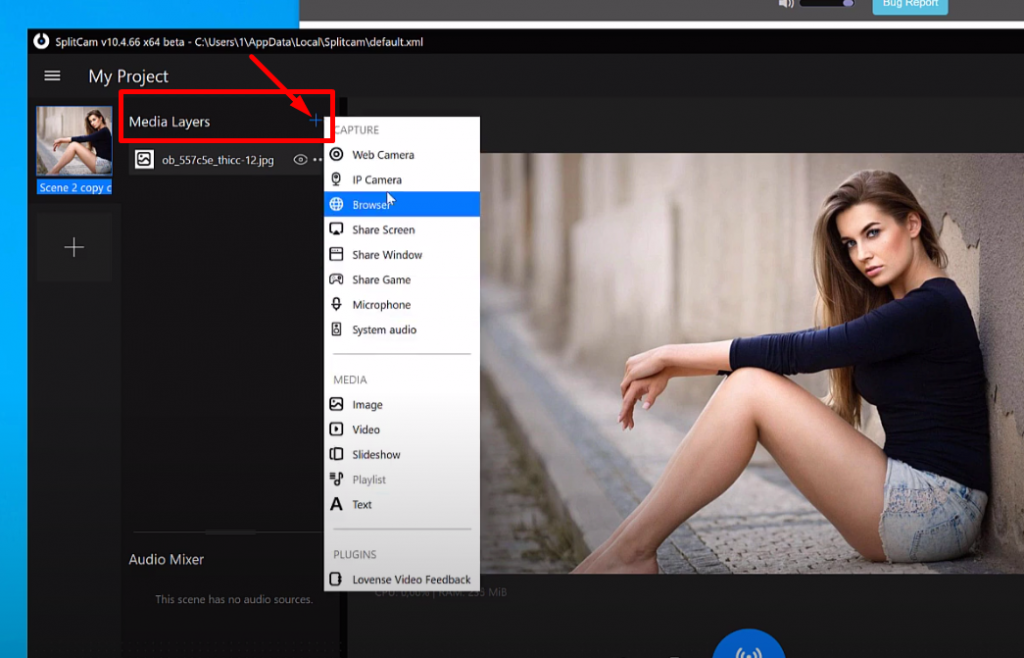Viewport: 1024px width, 658px height.
Task: Add a new media layer with plus
Action: click(x=315, y=120)
